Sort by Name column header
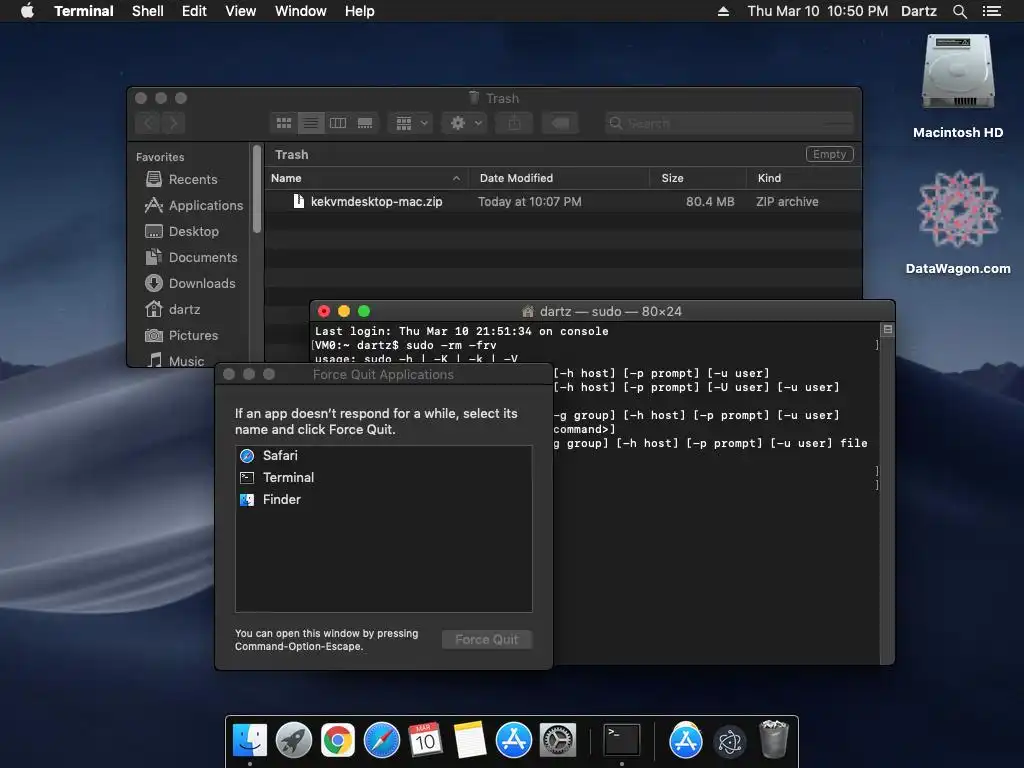 pyautogui.click(x=366, y=178)
